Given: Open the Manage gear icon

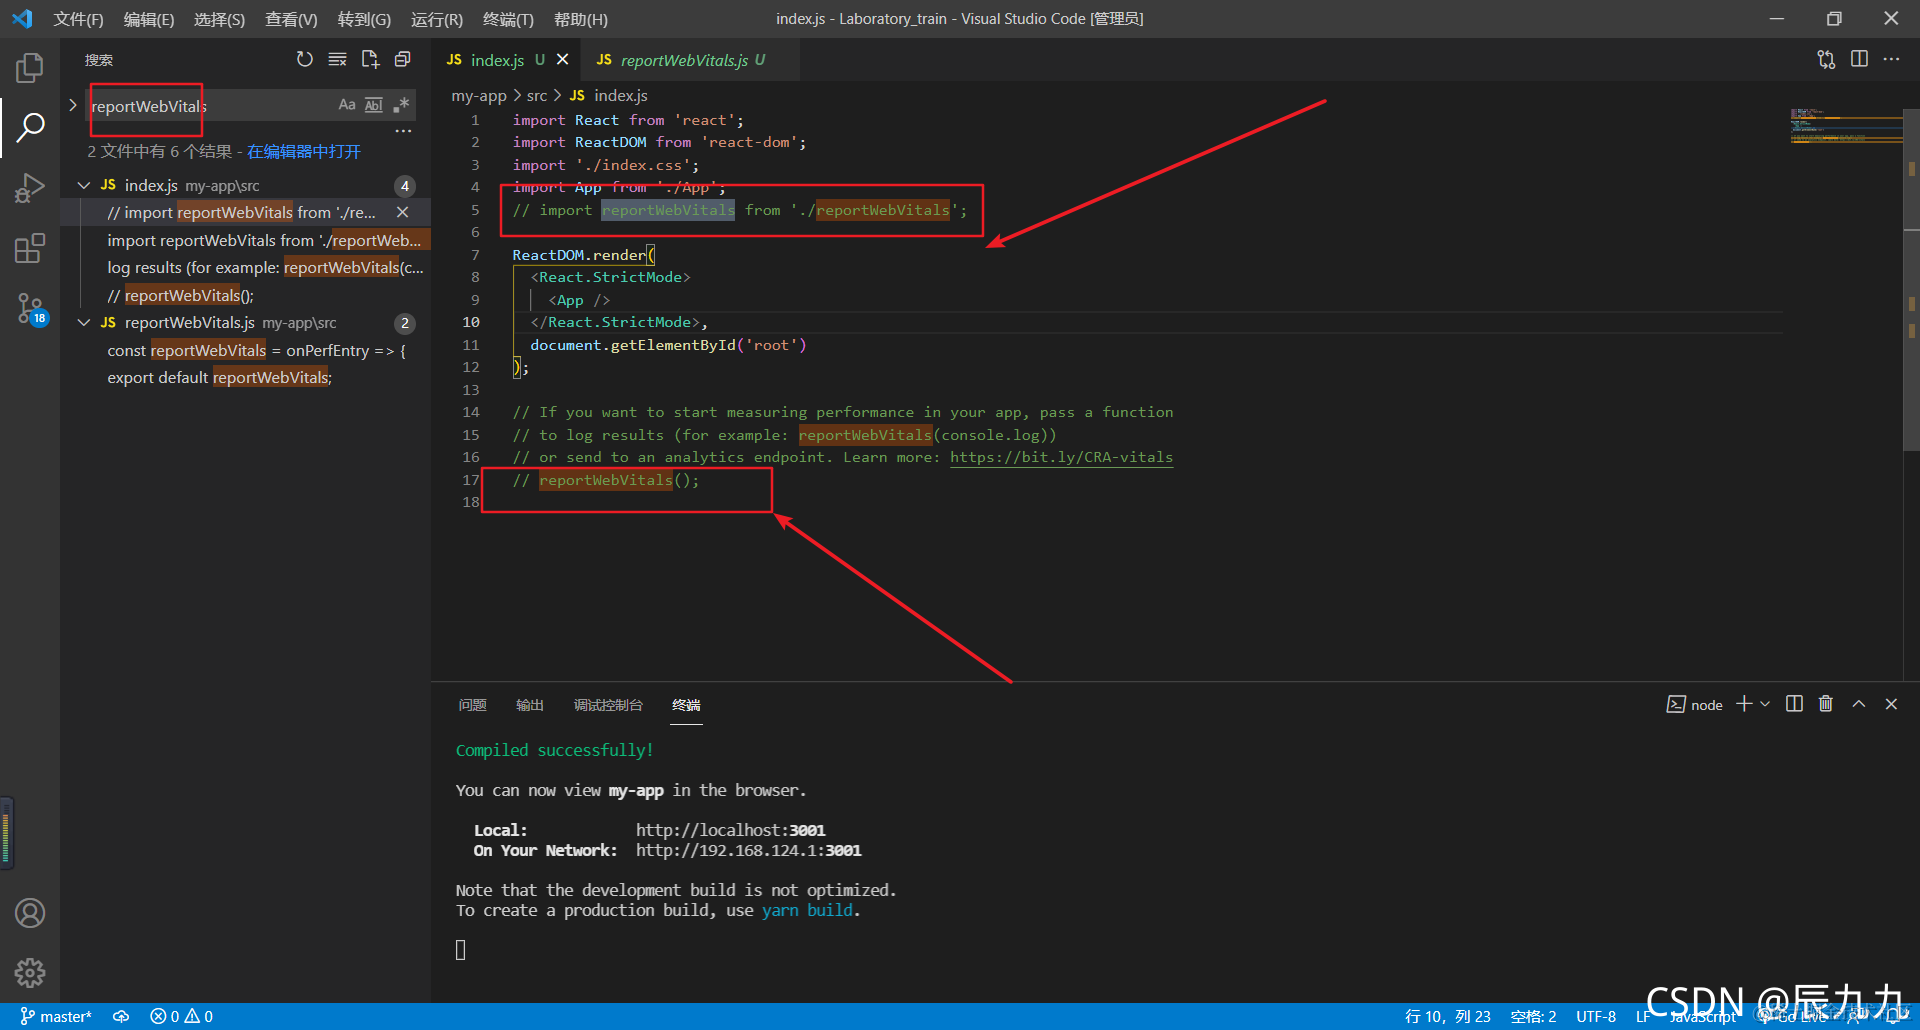Looking at the screenshot, I should pos(30,973).
